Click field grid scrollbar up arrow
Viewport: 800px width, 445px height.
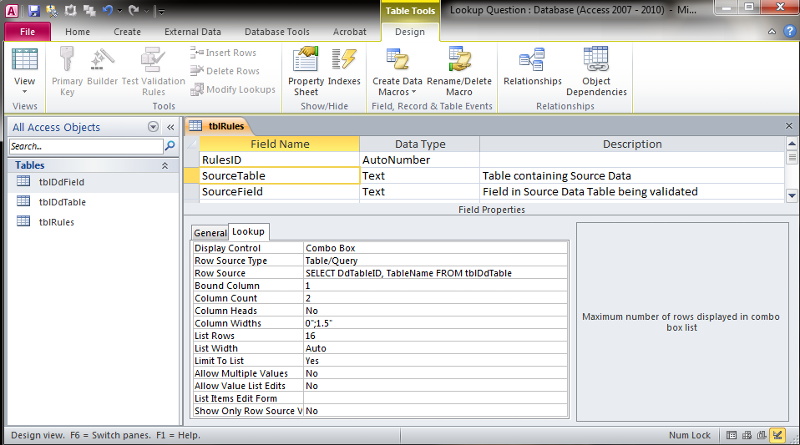tap(792, 143)
